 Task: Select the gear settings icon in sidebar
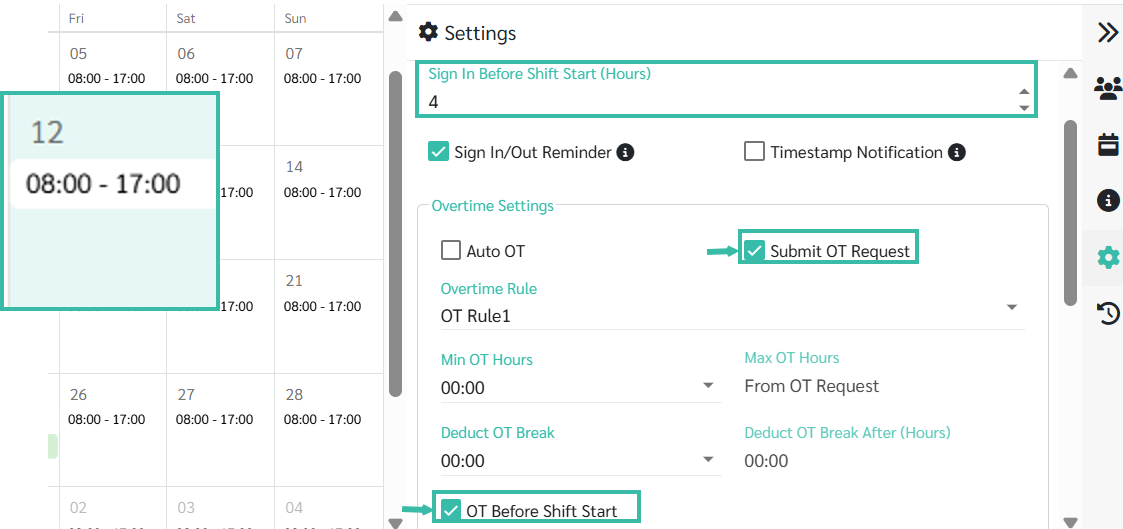point(1108,257)
